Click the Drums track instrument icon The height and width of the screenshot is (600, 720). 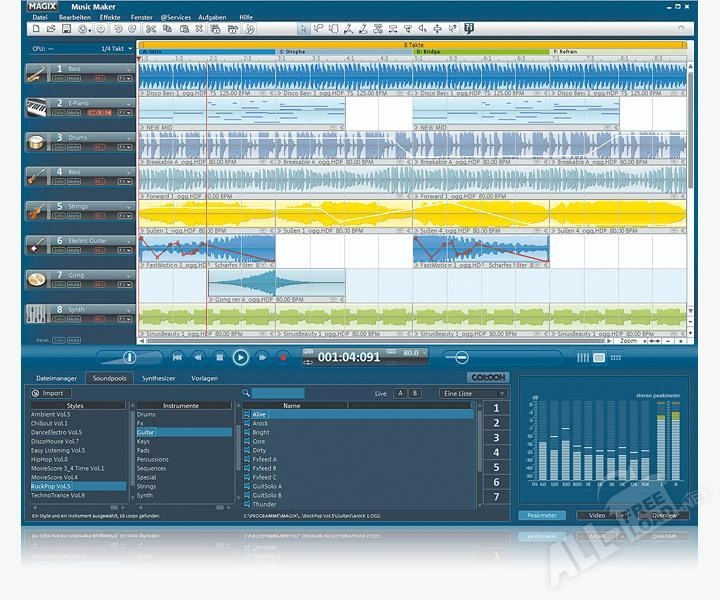pyautogui.click(x=38, y=142)
